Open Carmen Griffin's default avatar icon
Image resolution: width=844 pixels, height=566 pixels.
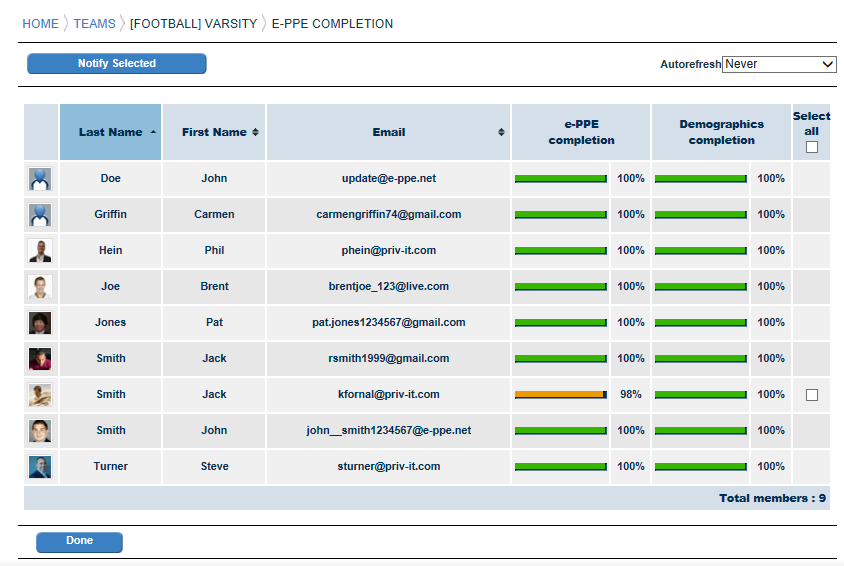40,215
